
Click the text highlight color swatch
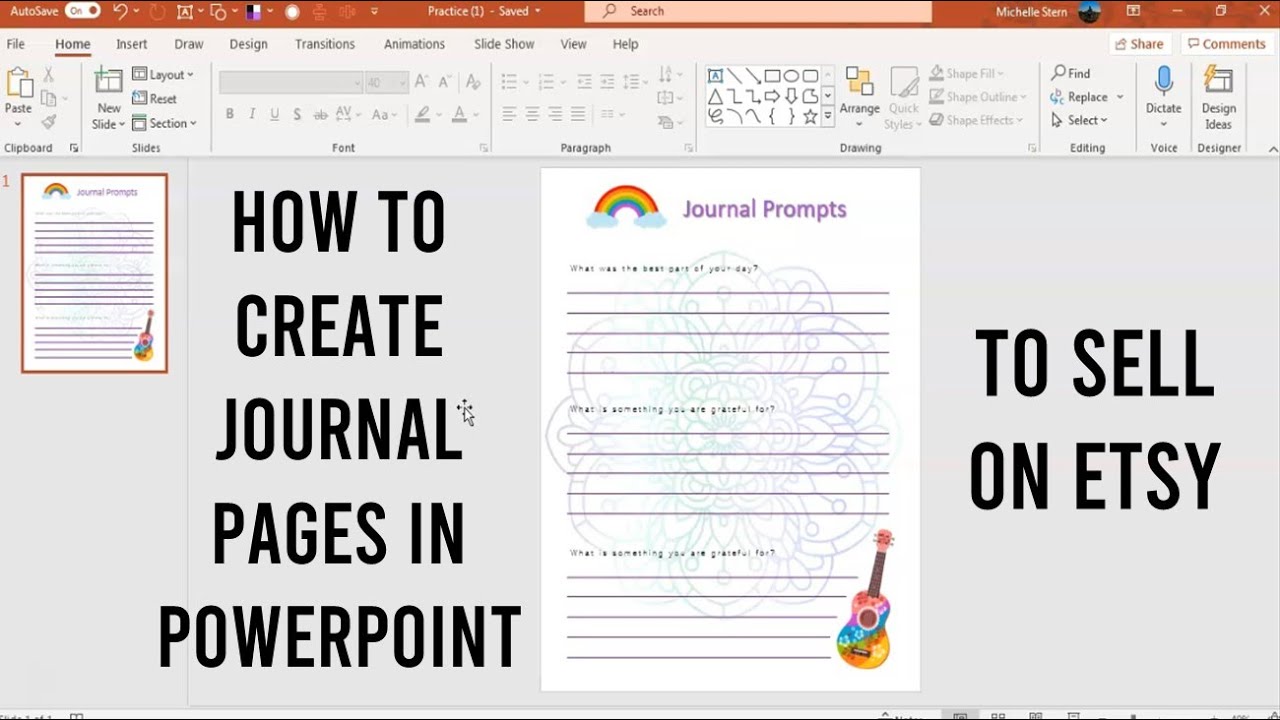tap(423, 114)
